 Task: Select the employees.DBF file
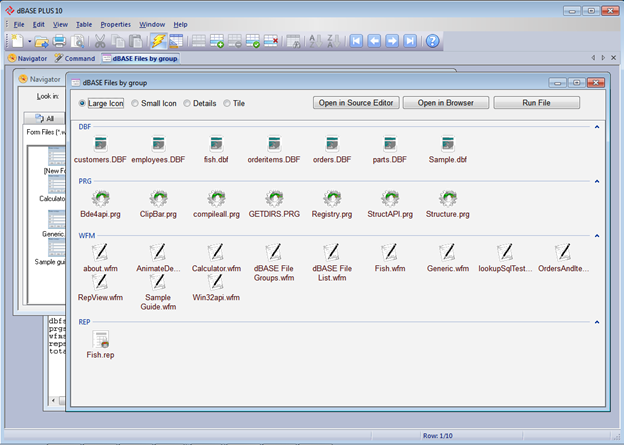point(158,149)
